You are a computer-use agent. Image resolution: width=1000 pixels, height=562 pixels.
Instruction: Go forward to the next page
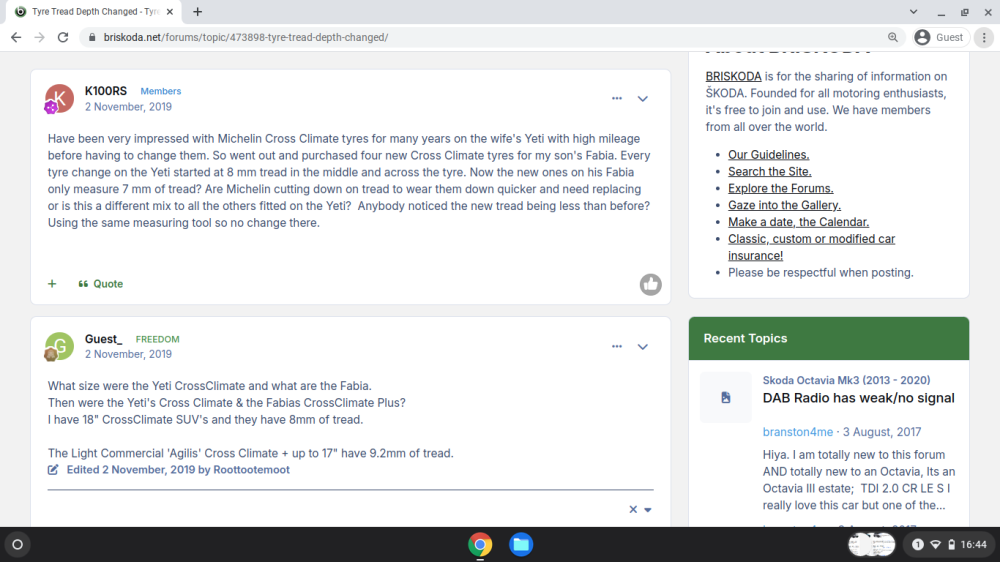coord(40,37)
